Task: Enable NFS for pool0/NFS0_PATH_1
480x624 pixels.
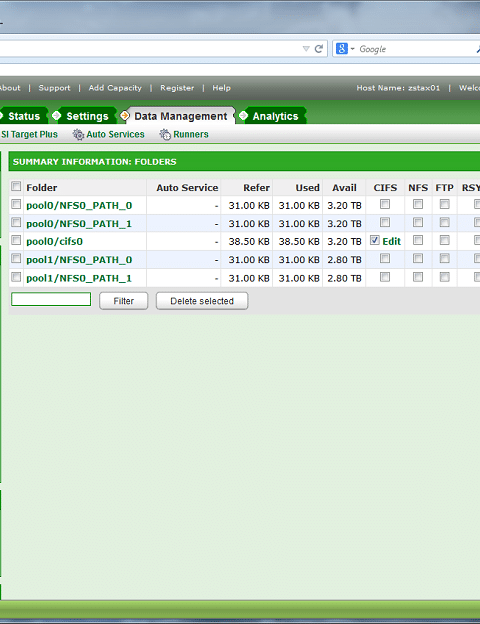Action: (x=418, y=222)
